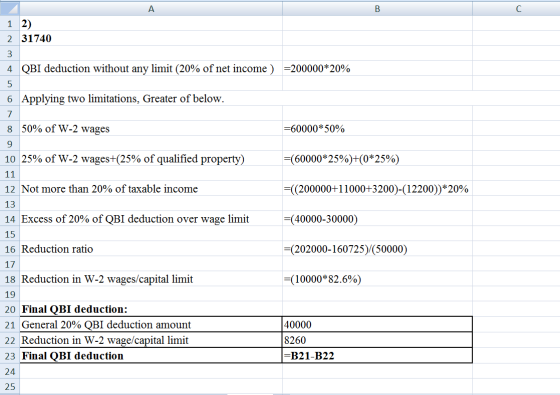Select column C header
Screen dimensions: 560x395
(516, 9)
